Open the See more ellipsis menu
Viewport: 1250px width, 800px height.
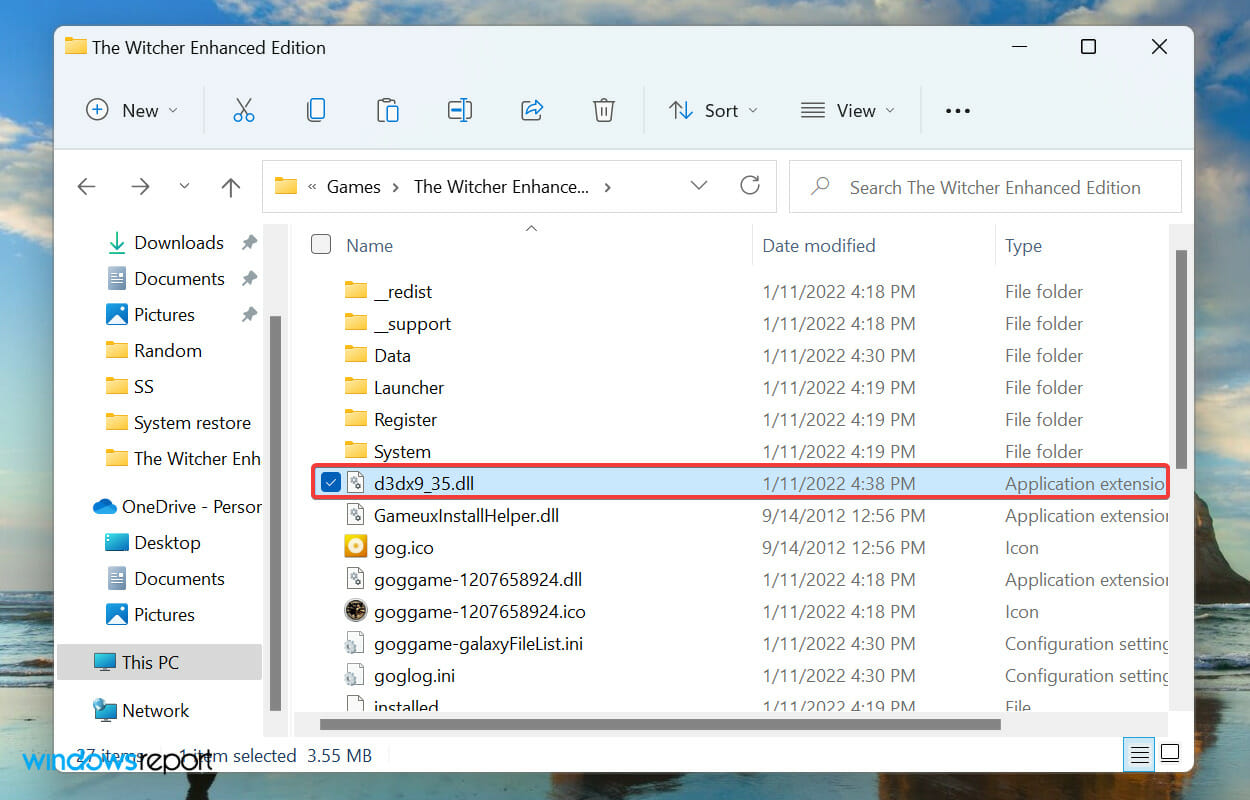(958, 110)
